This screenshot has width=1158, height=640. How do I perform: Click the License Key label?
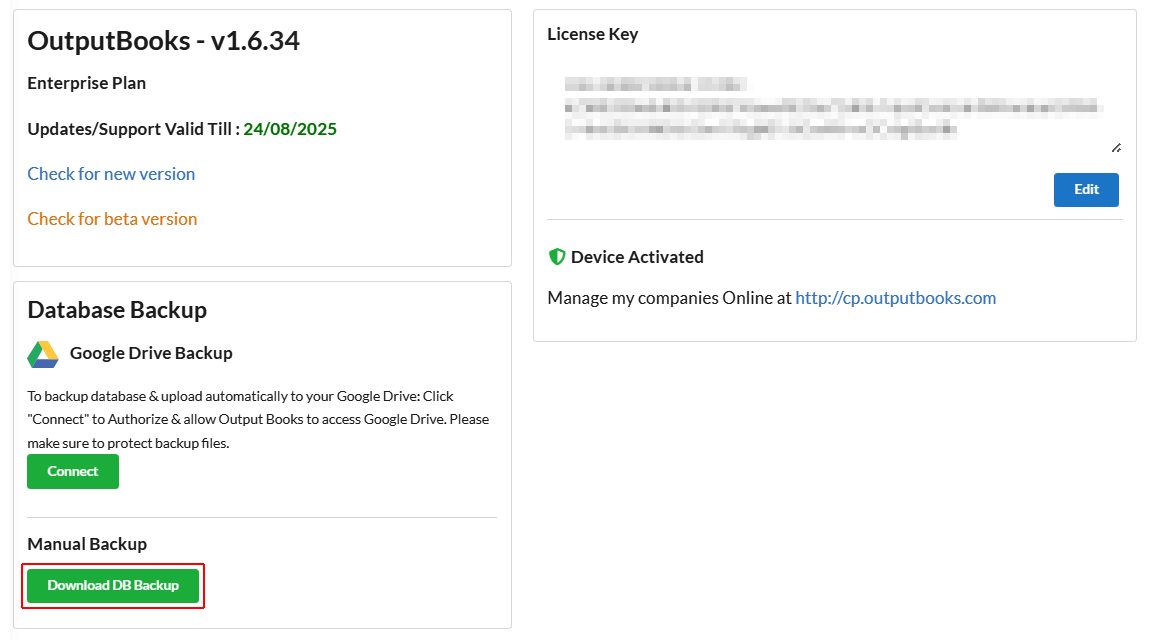592,34
